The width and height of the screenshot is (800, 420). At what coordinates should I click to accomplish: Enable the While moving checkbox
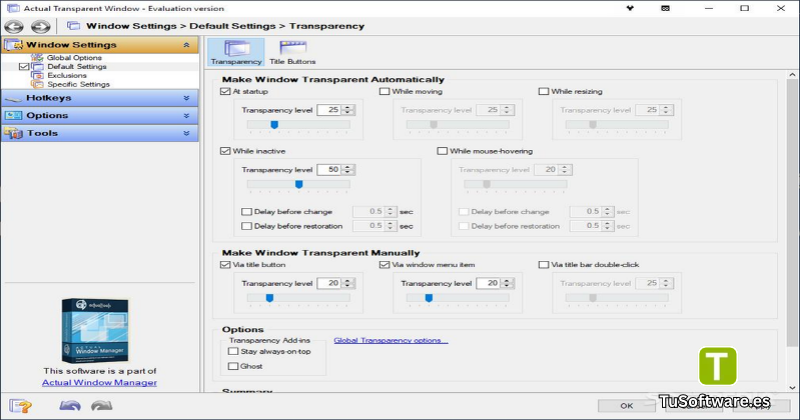click(x=384, y=91)
